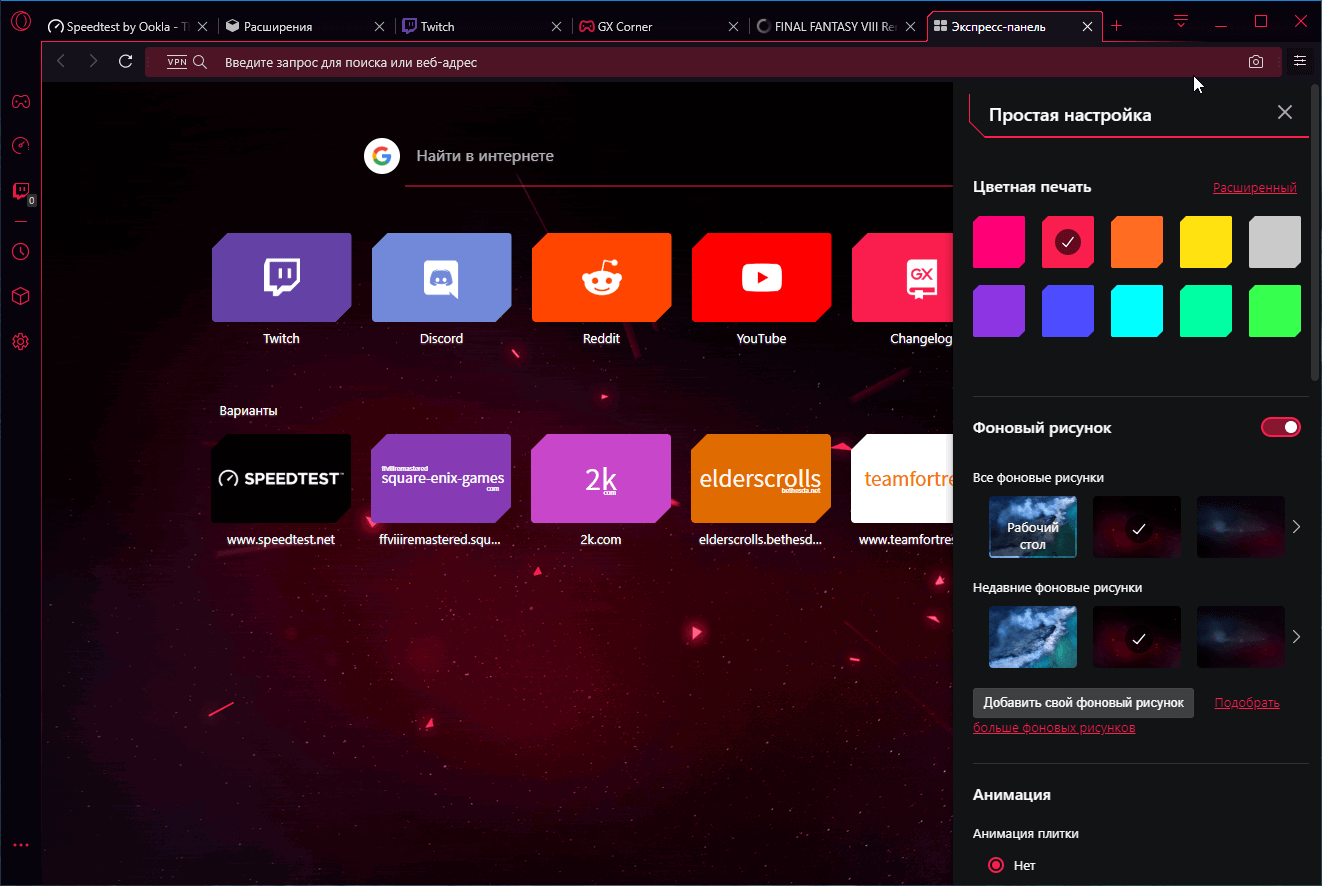The width and height of the screenshot is (1322, 886).
Task: Choose the dark blue wallpaper in Недавние фоновые рисунки
Action: (1241, 637)
